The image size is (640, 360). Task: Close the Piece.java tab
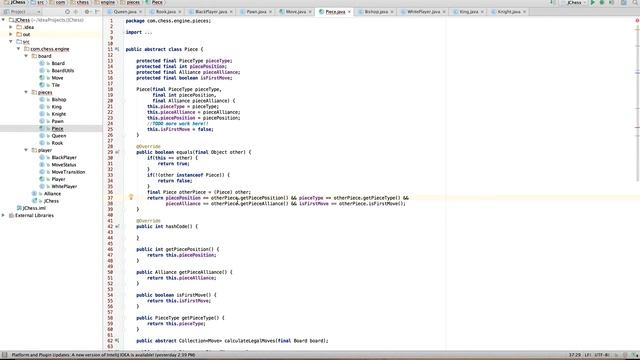pyautogui.click(x=349, y=12)
